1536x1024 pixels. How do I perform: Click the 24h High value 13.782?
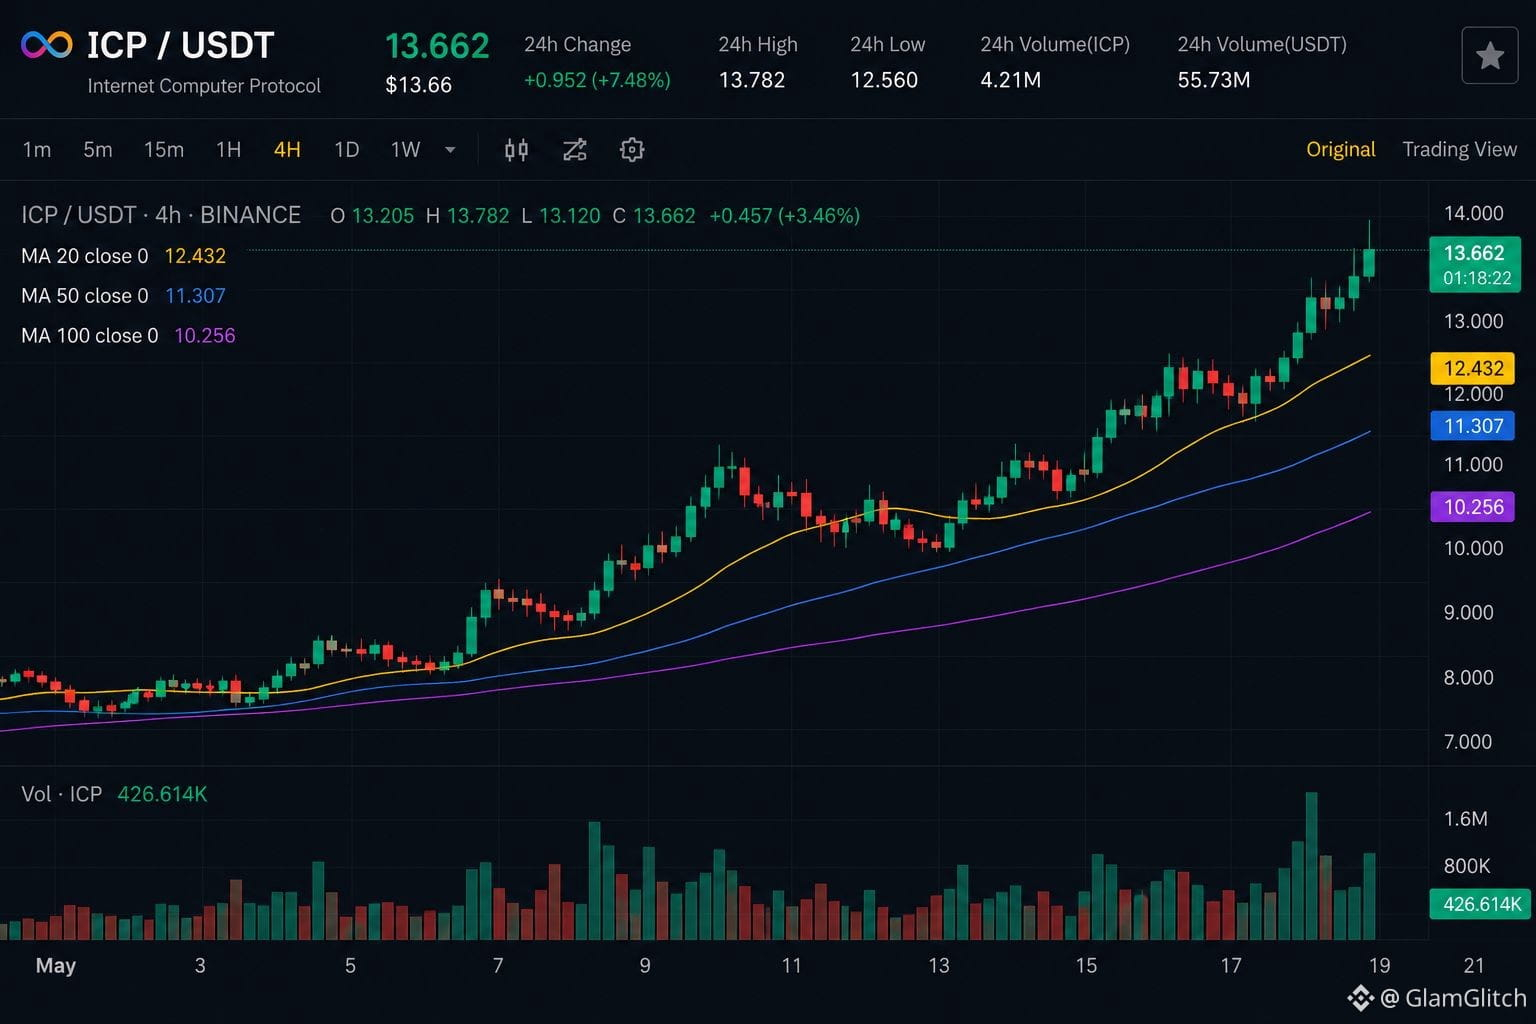(752, 80)
